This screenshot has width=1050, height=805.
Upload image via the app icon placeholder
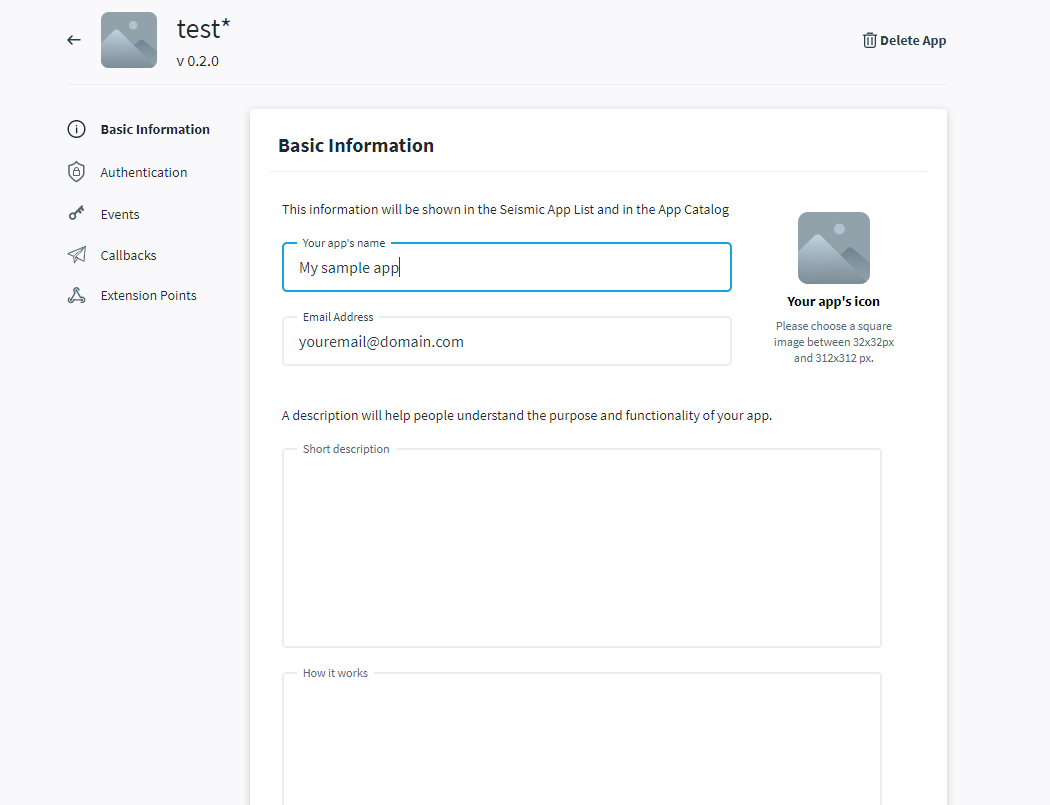834,248
